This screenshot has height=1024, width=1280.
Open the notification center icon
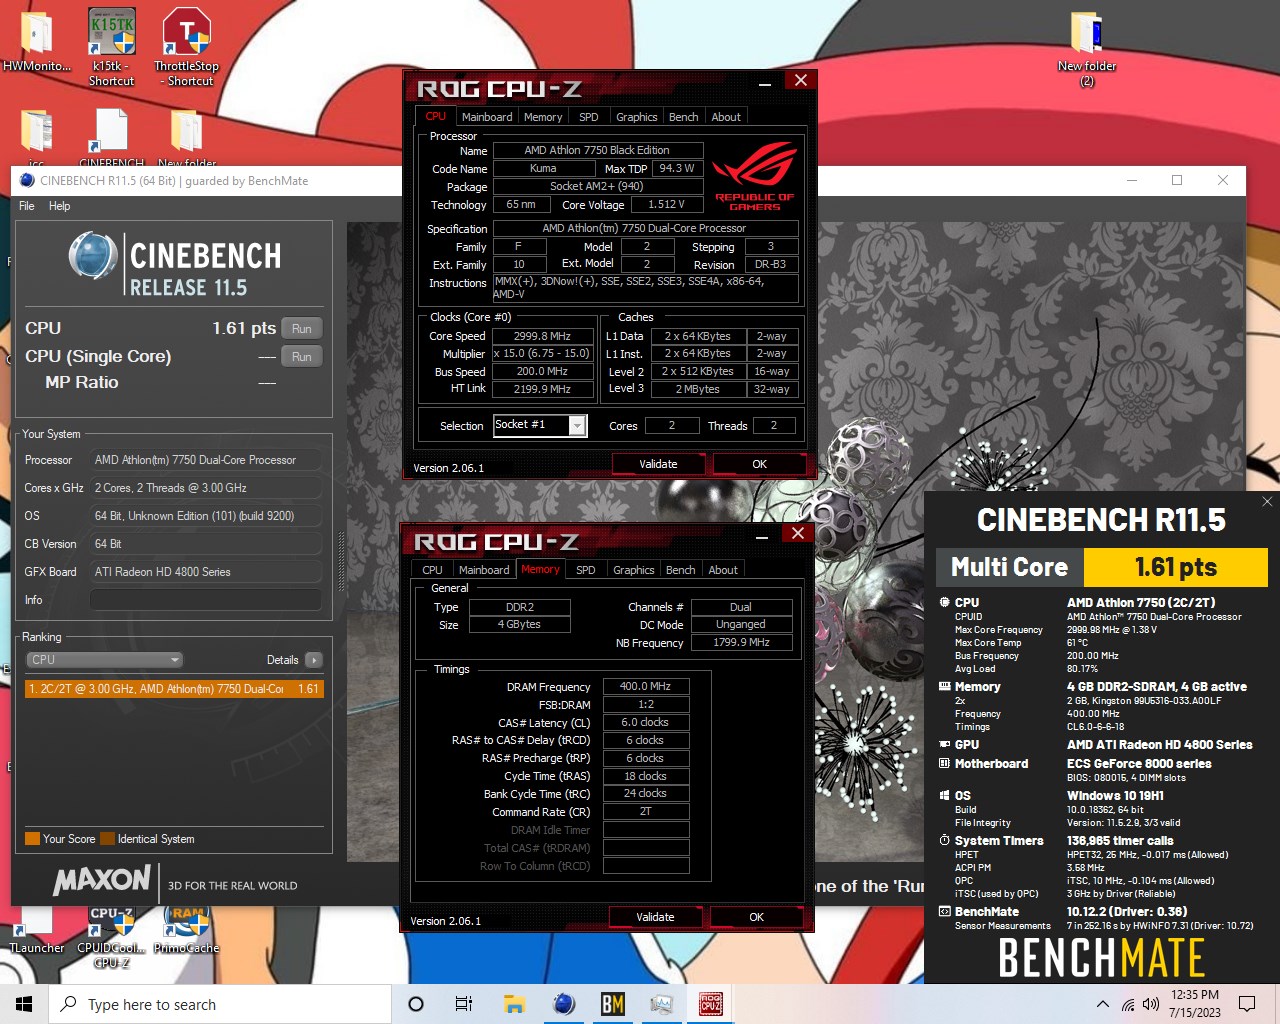[x=1247, y=1004]
